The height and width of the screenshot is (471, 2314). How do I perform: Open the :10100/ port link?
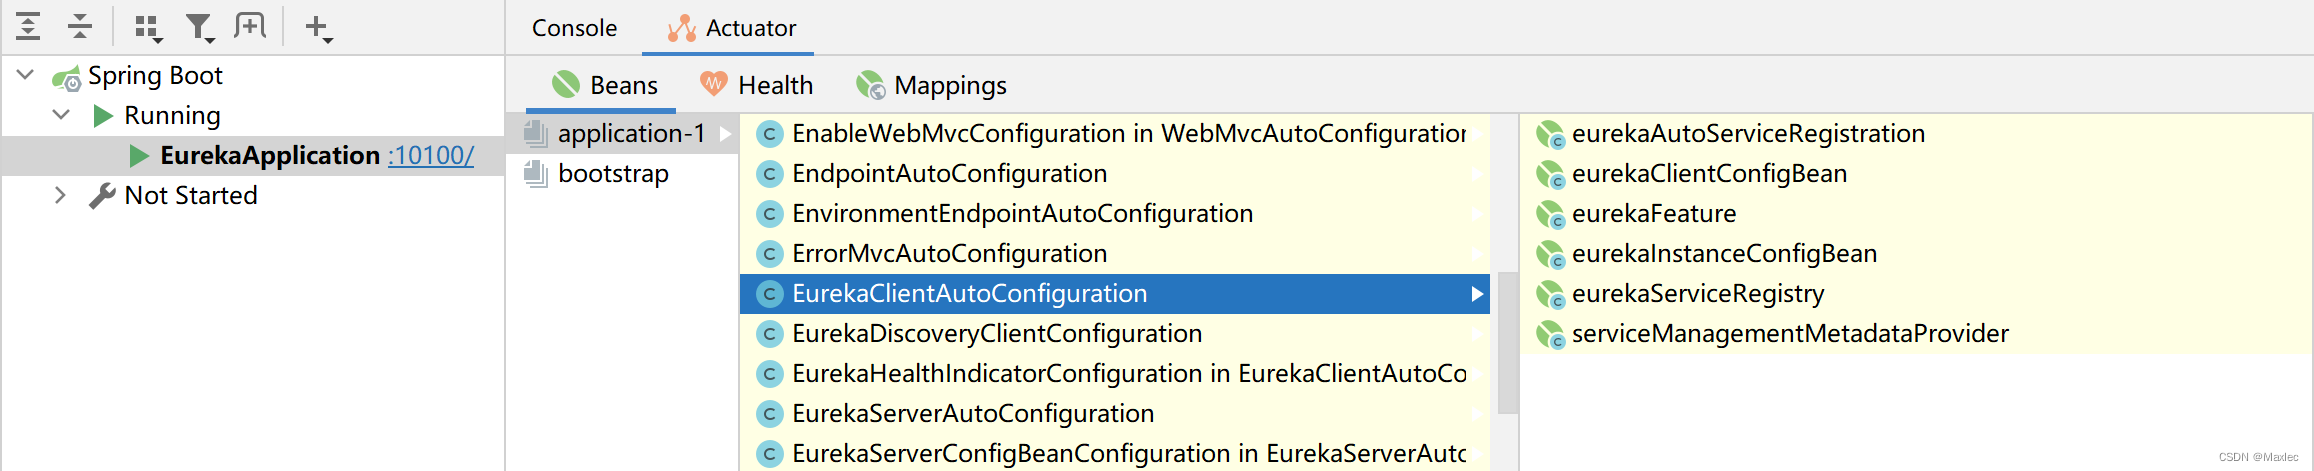[x=431, y=156]
